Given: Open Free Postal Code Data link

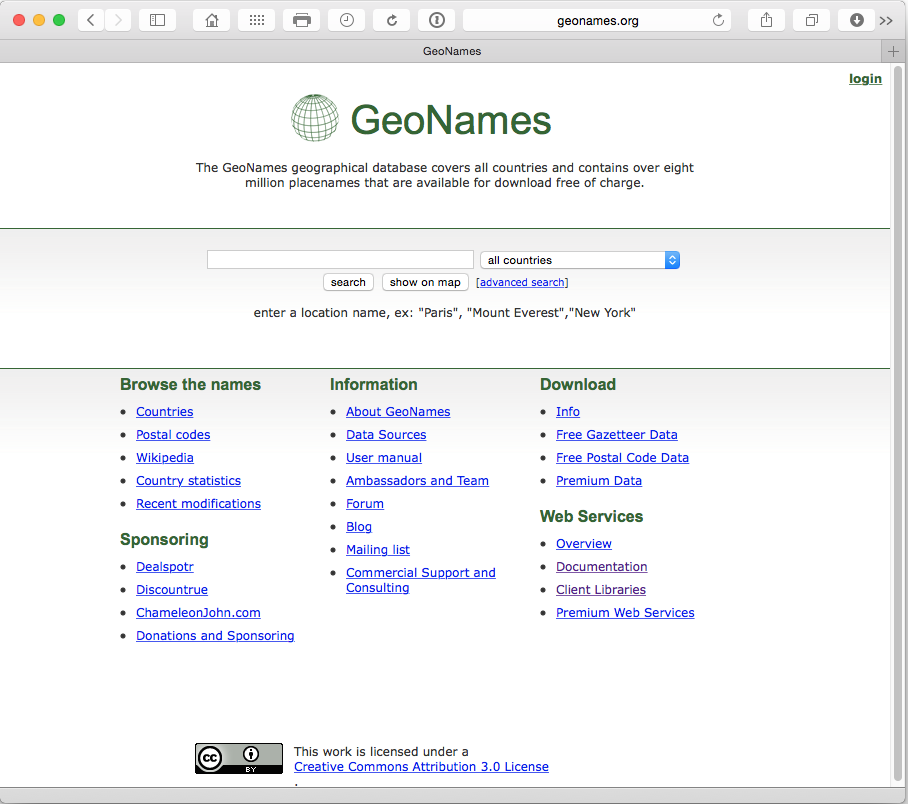Looking at the screenshot, I should [x=622, y=458].
